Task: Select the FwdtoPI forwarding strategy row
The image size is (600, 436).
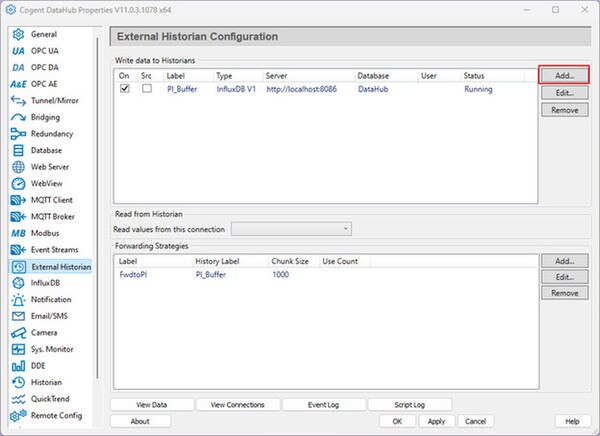Action: (x=326, y=274)
